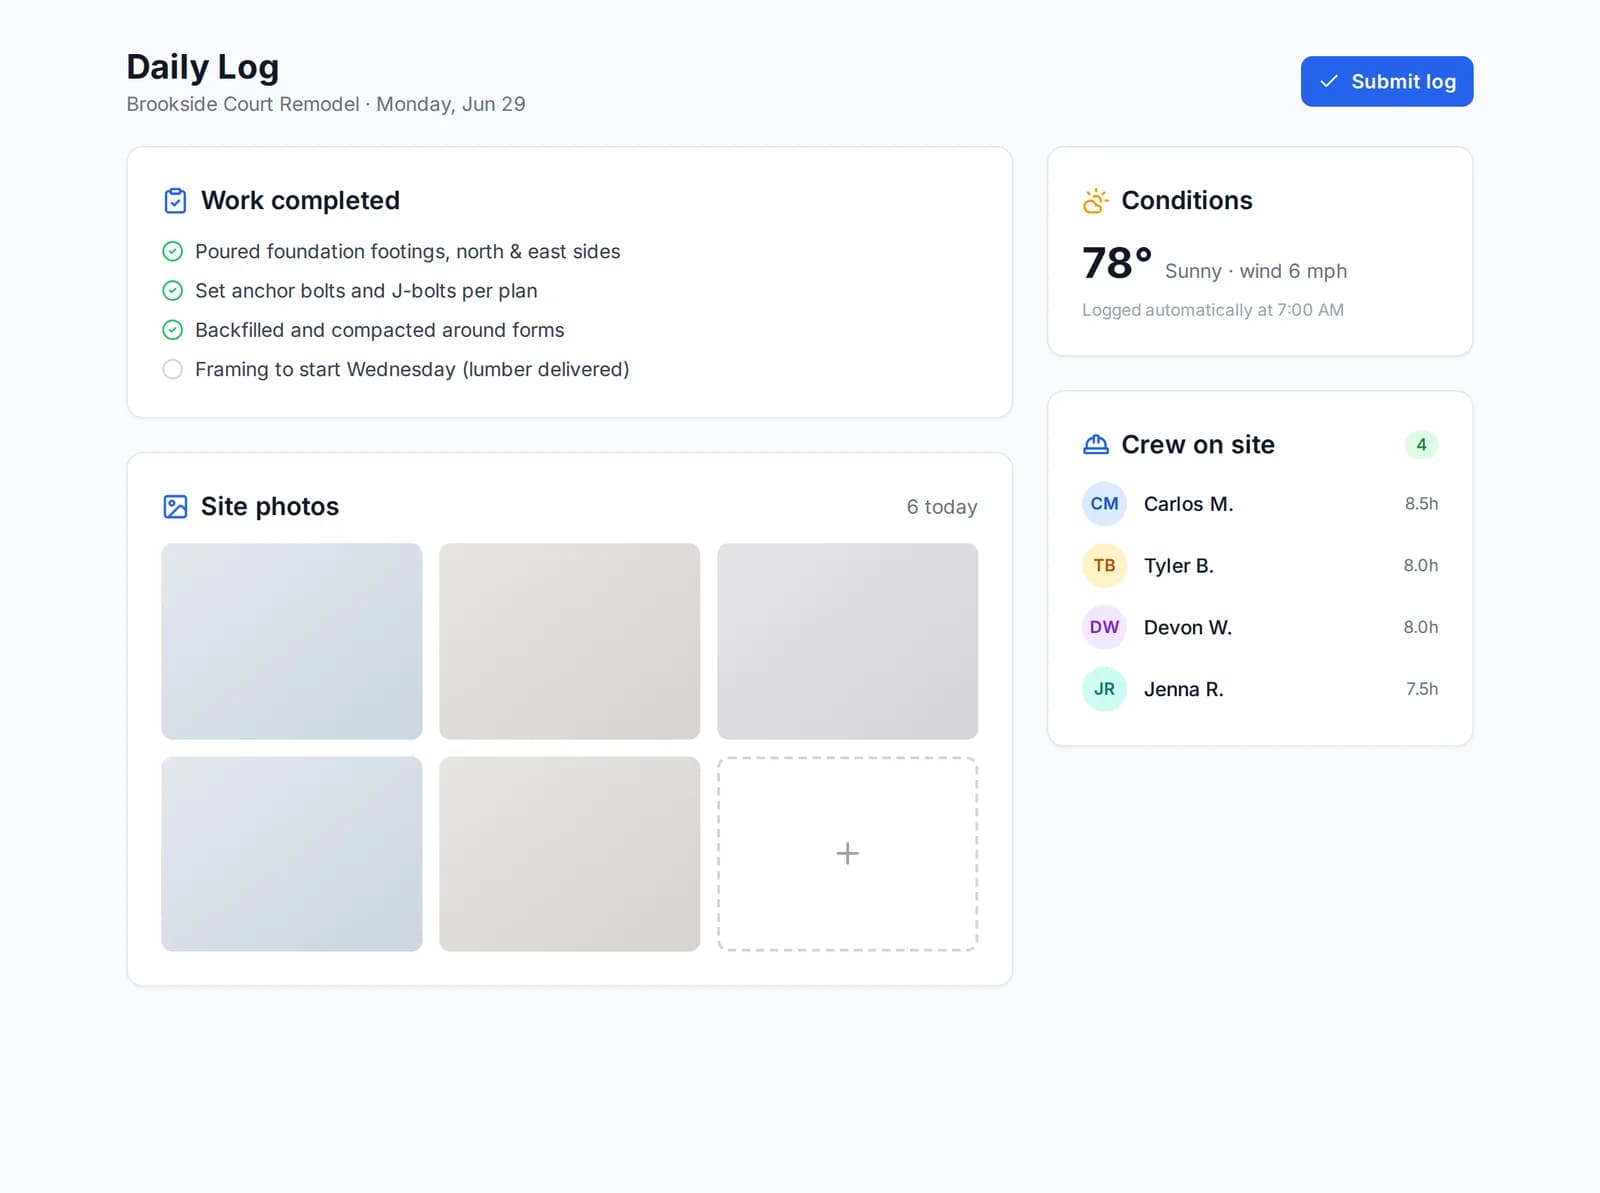The width and height of the screenshot is (1600, 1193).
Task: Open Devon W.'s DW avatar
Action: (x=1104, y=627)
